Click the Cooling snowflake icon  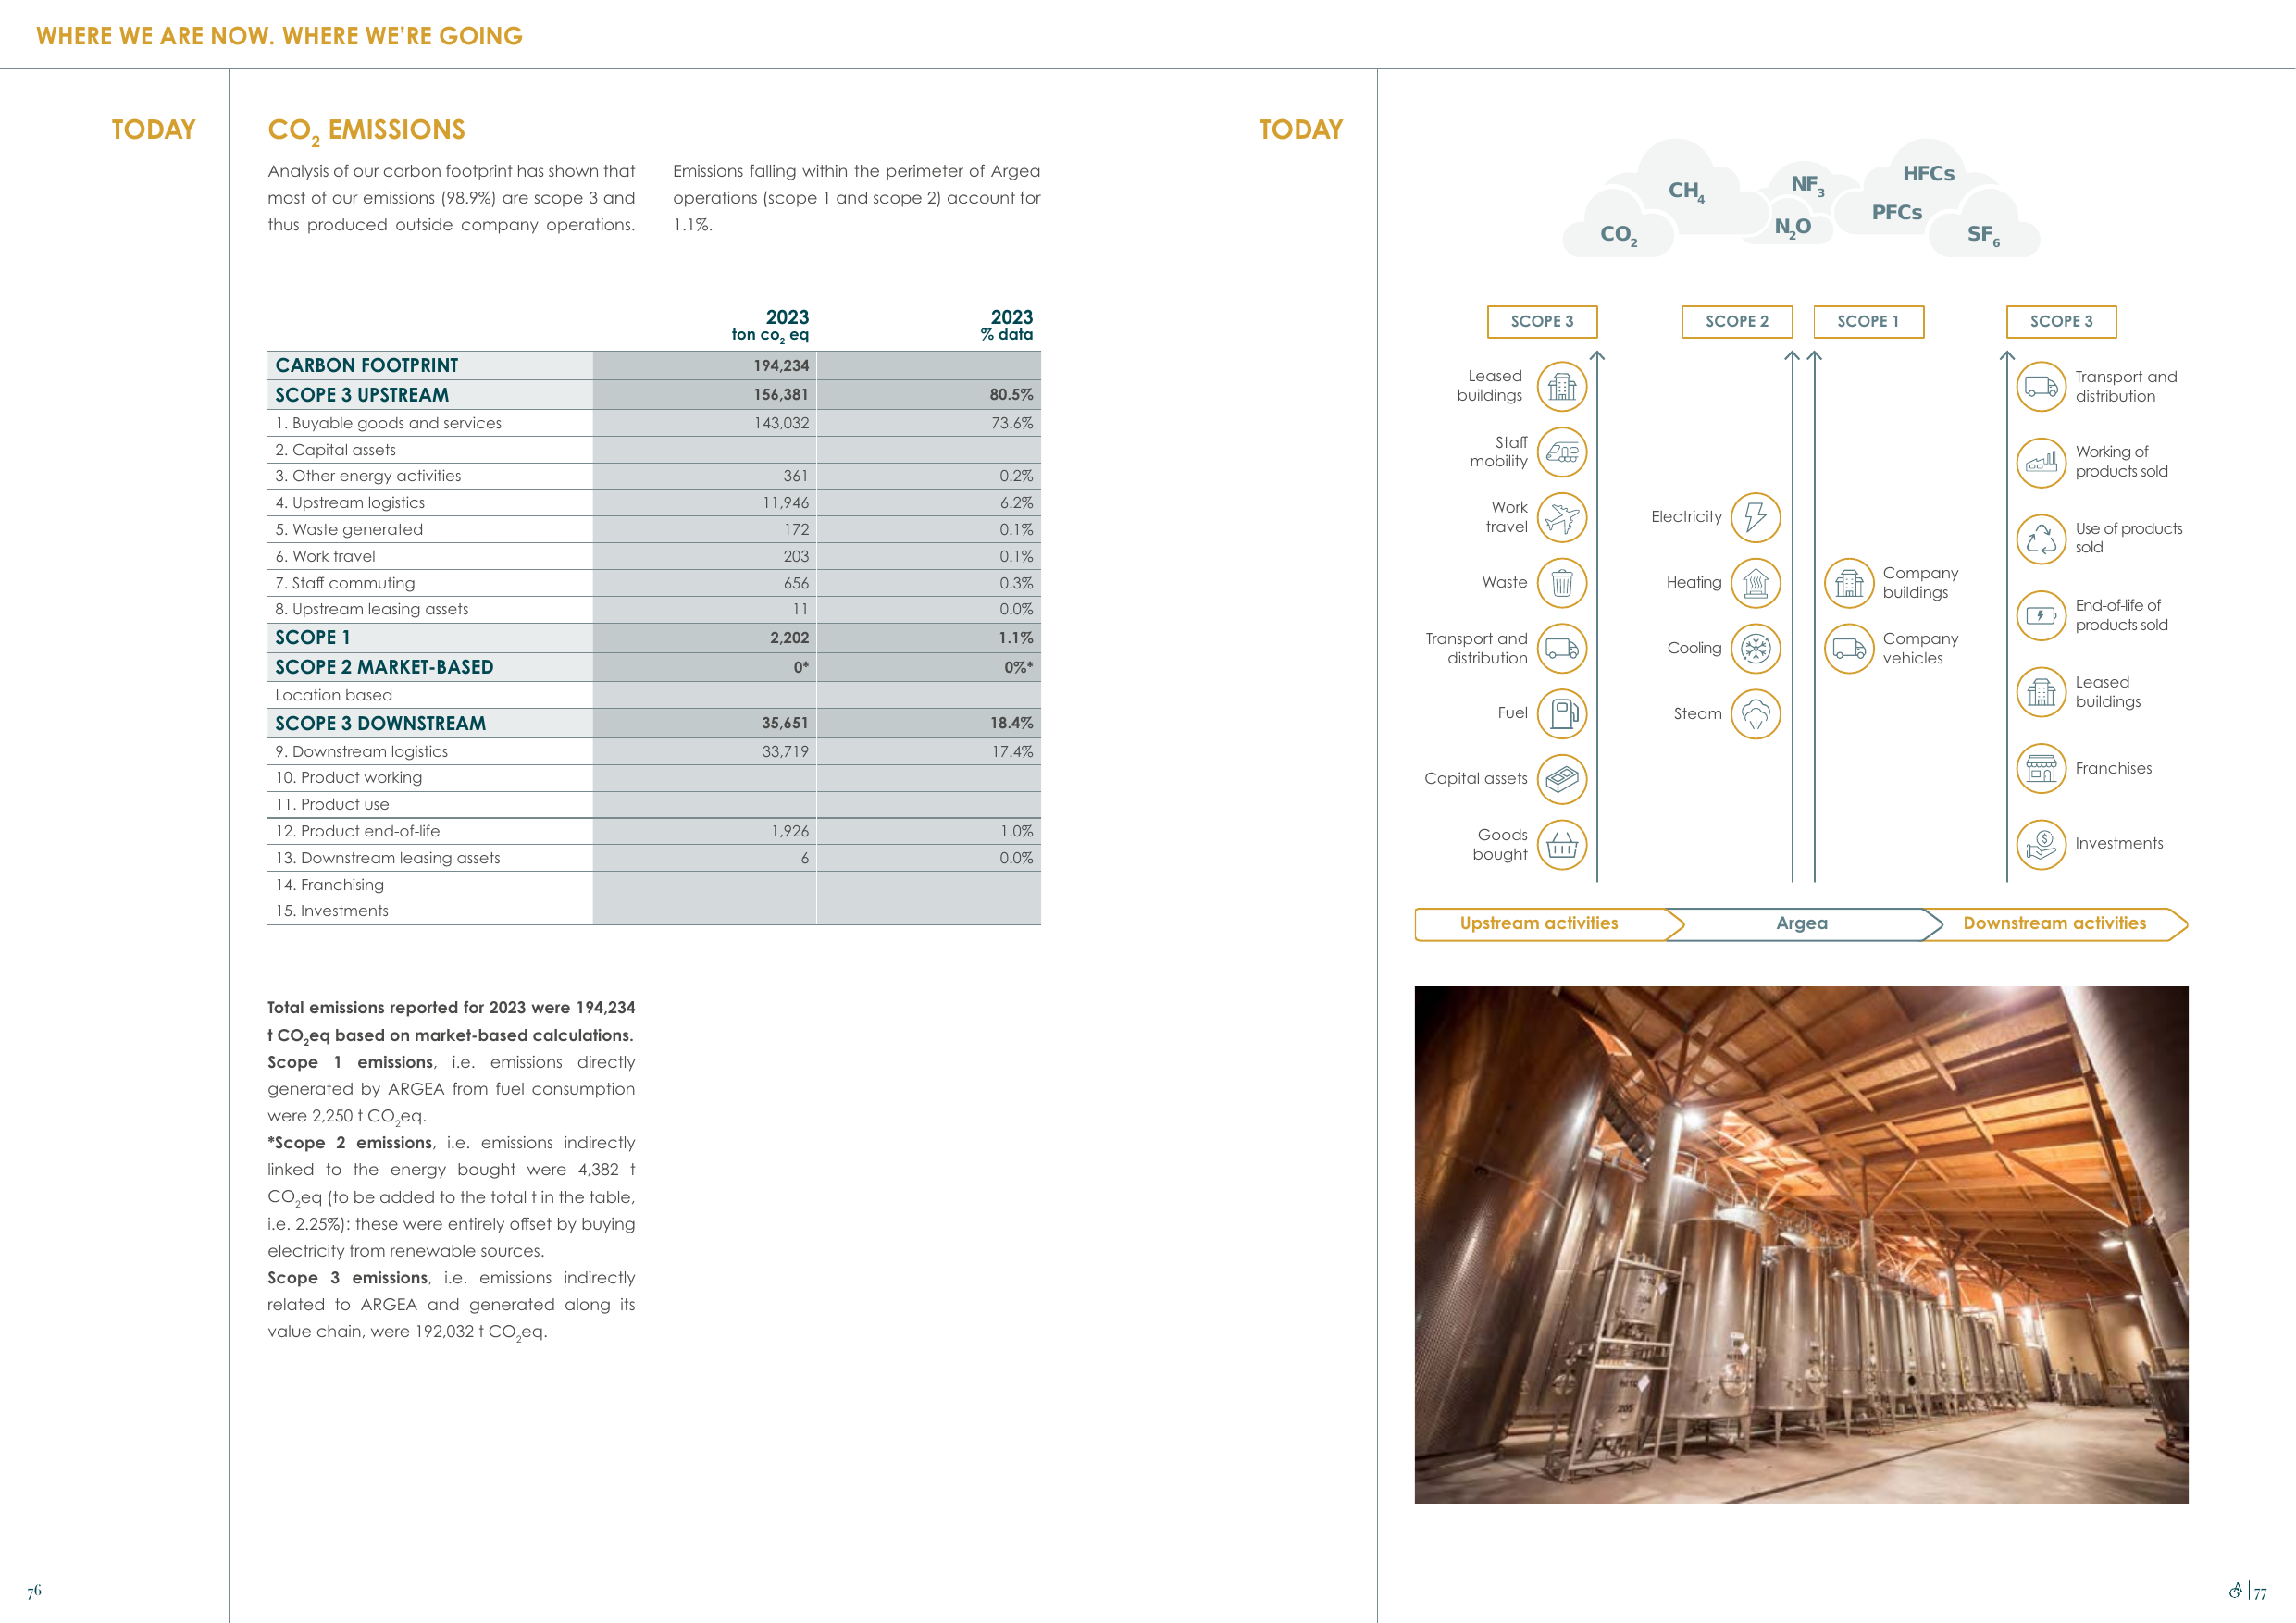1755,648
